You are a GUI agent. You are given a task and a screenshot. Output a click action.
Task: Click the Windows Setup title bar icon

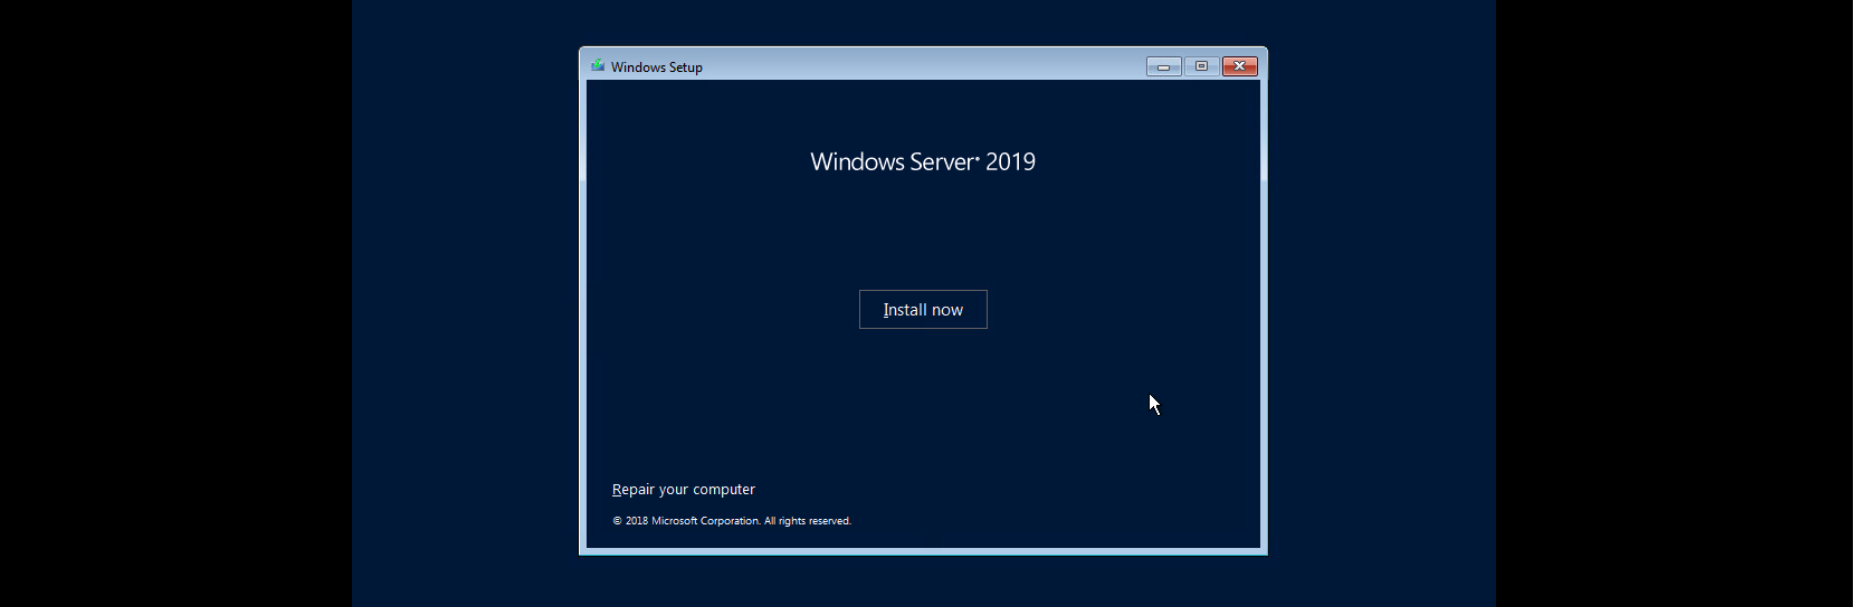pos(598,66)
